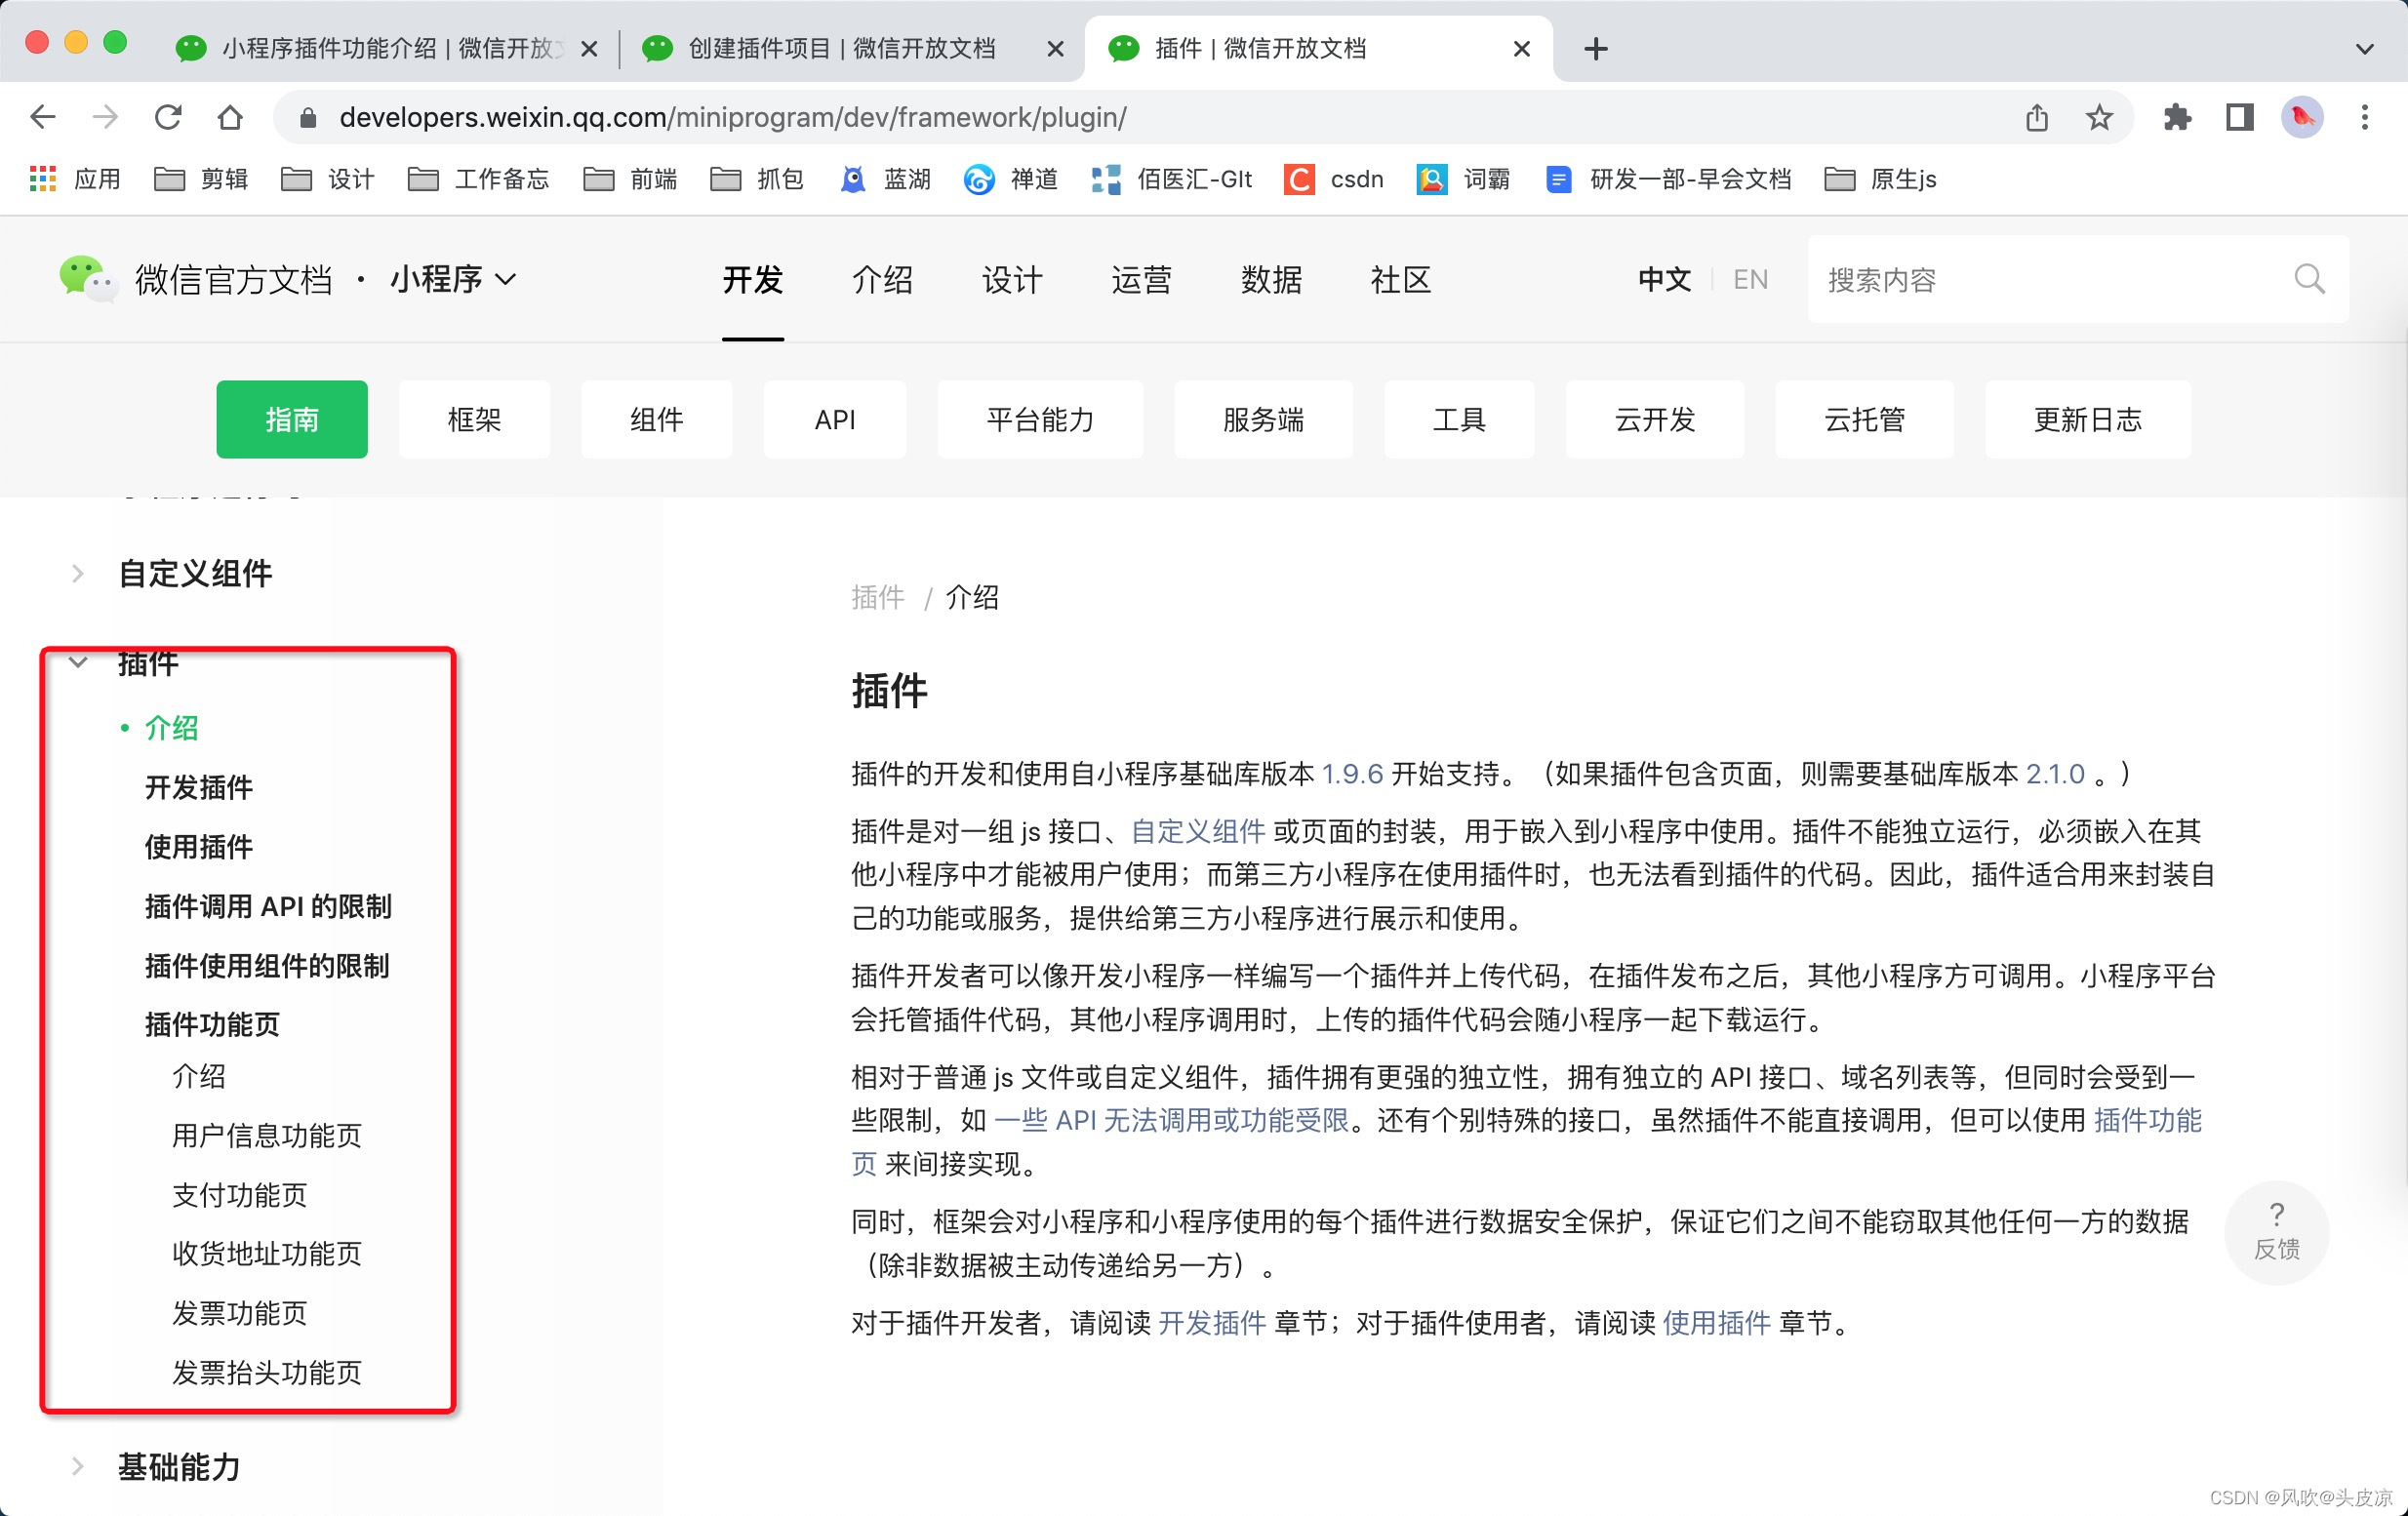Open the 抓包 bookmark folder
Viewport: 2408px width, 1516px height.
pos(757,179)
